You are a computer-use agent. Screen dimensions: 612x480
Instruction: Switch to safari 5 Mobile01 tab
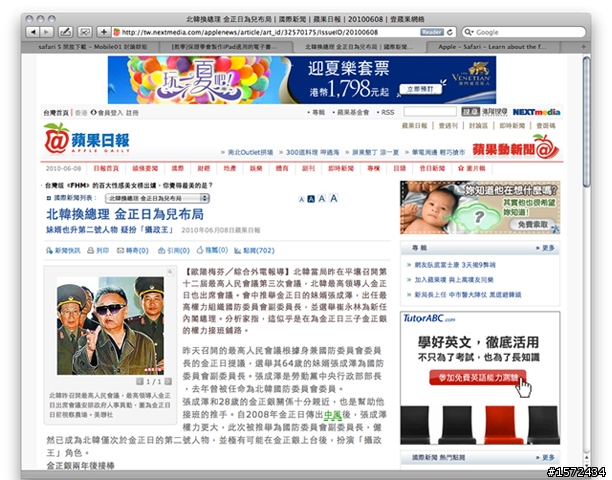click(x=93, y=47)
